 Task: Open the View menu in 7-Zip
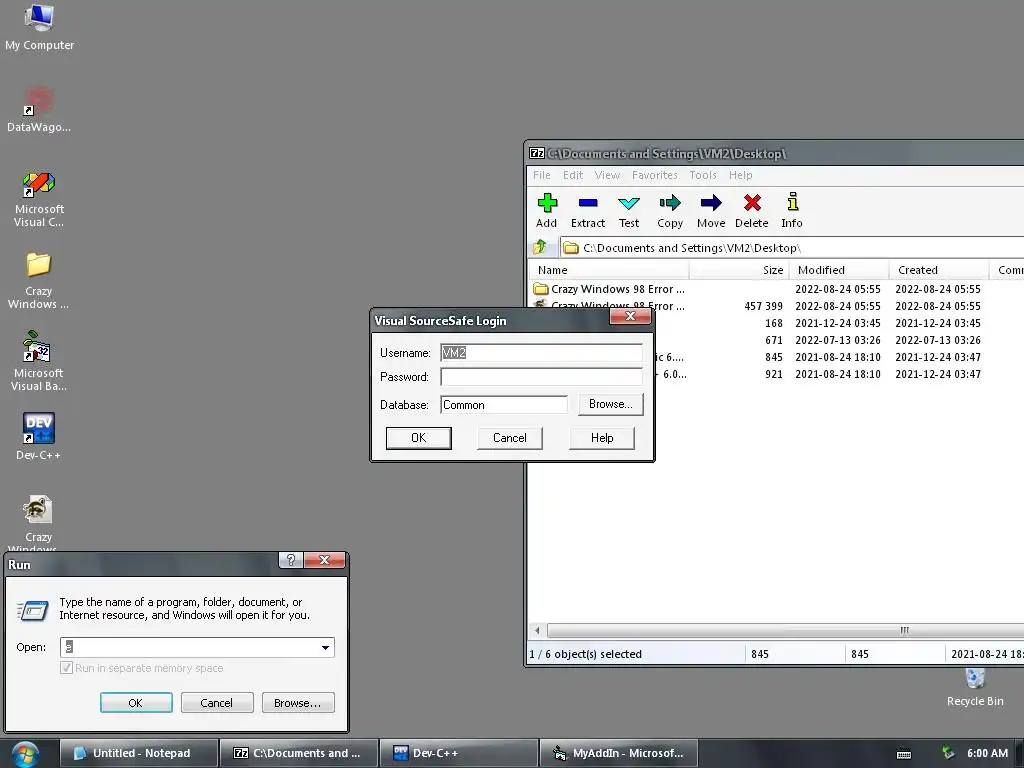[607, 175]
